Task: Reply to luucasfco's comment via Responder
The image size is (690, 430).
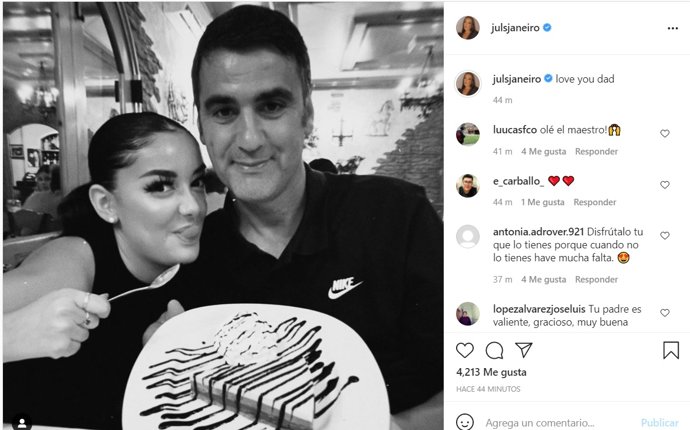Action: tap(596, 151)
